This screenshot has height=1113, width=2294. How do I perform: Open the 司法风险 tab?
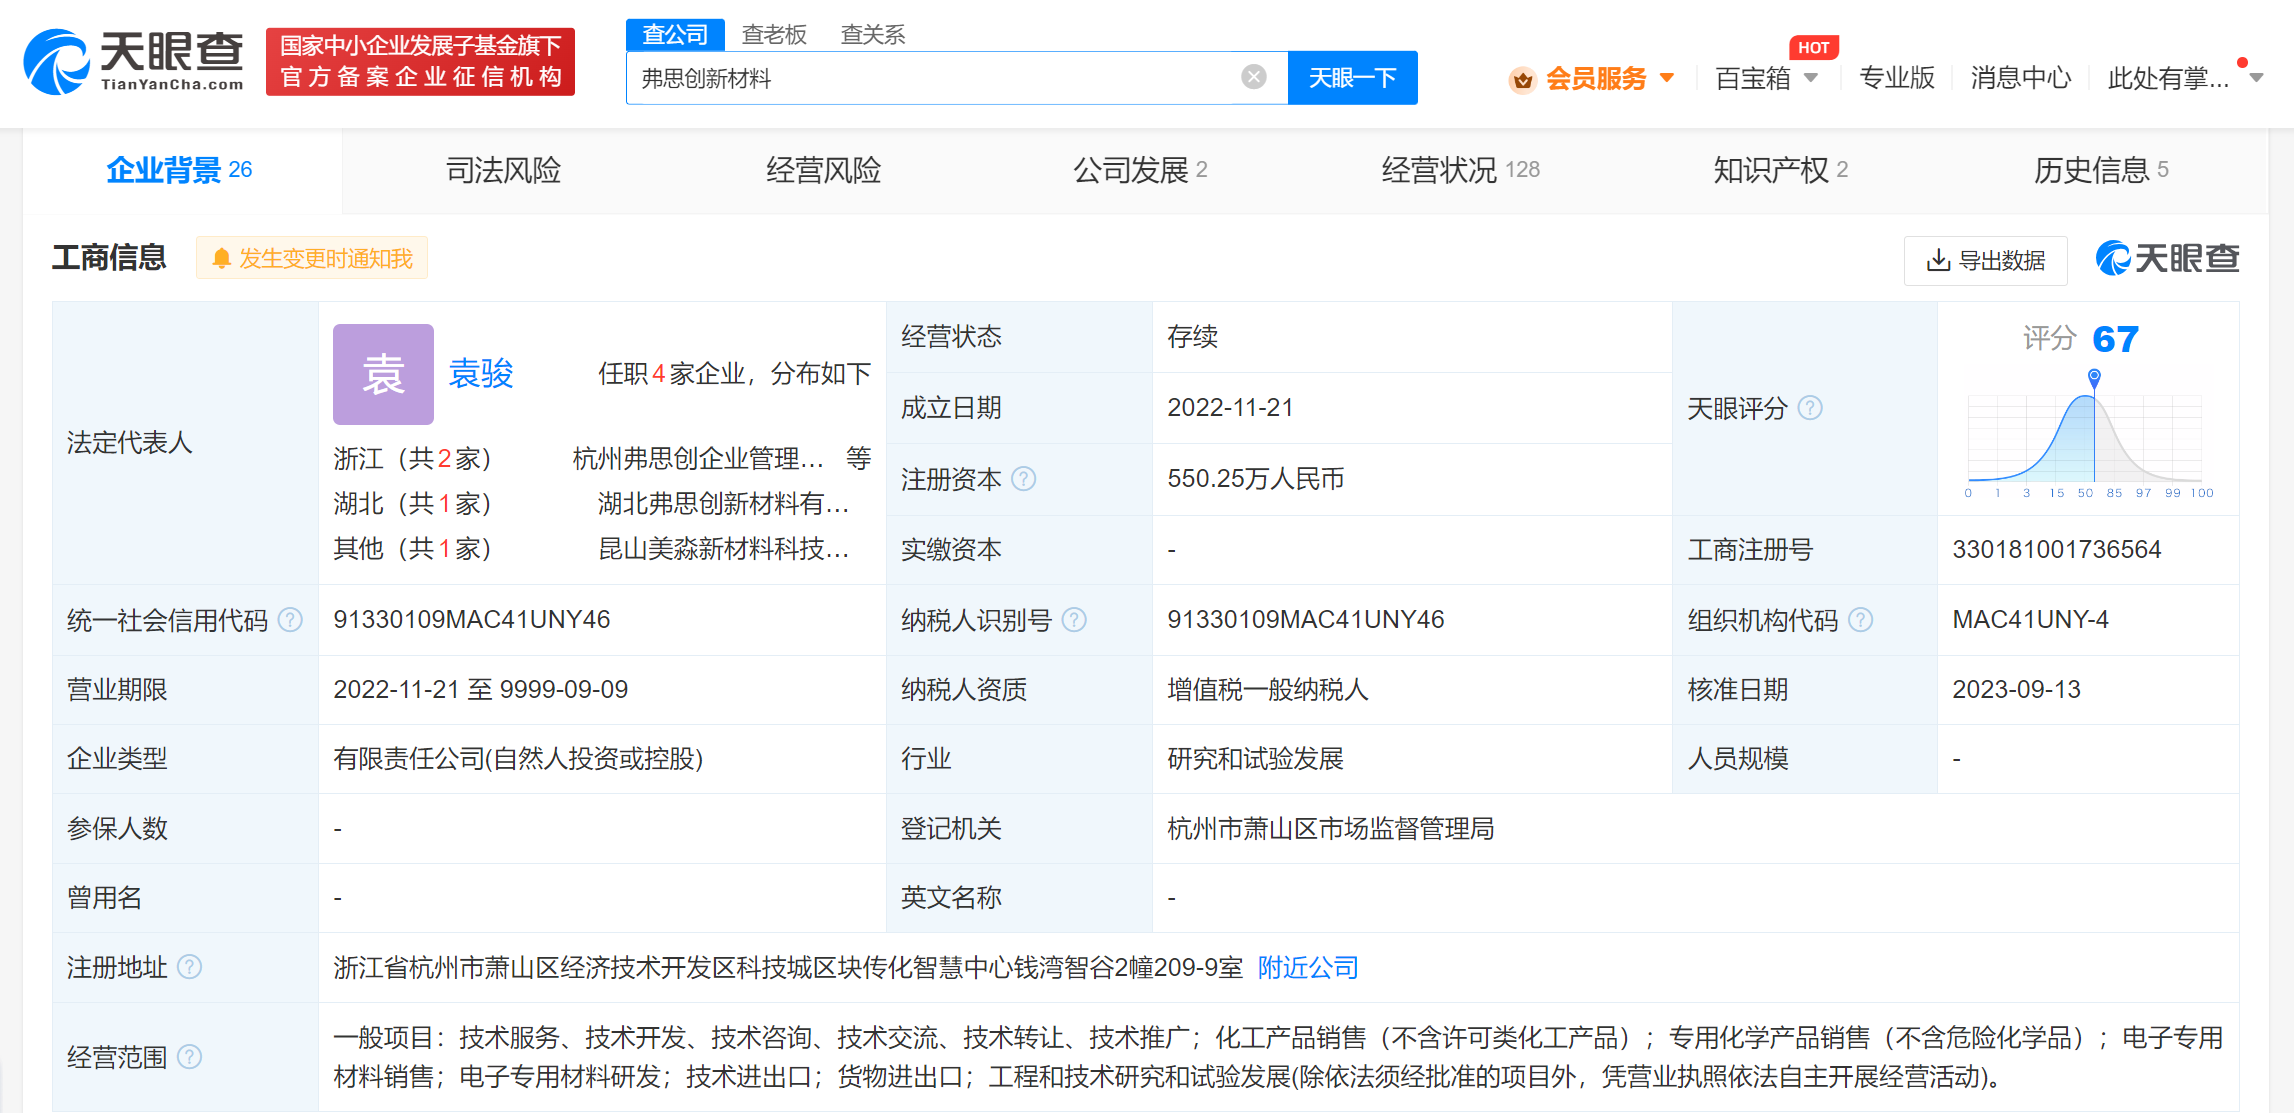click(x=503, y=170)
